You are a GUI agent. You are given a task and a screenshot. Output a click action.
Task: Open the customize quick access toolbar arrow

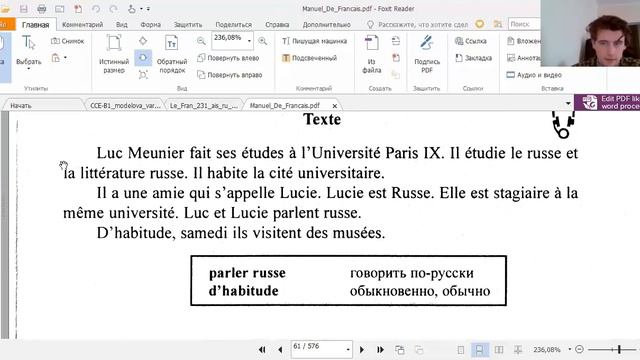149,9
